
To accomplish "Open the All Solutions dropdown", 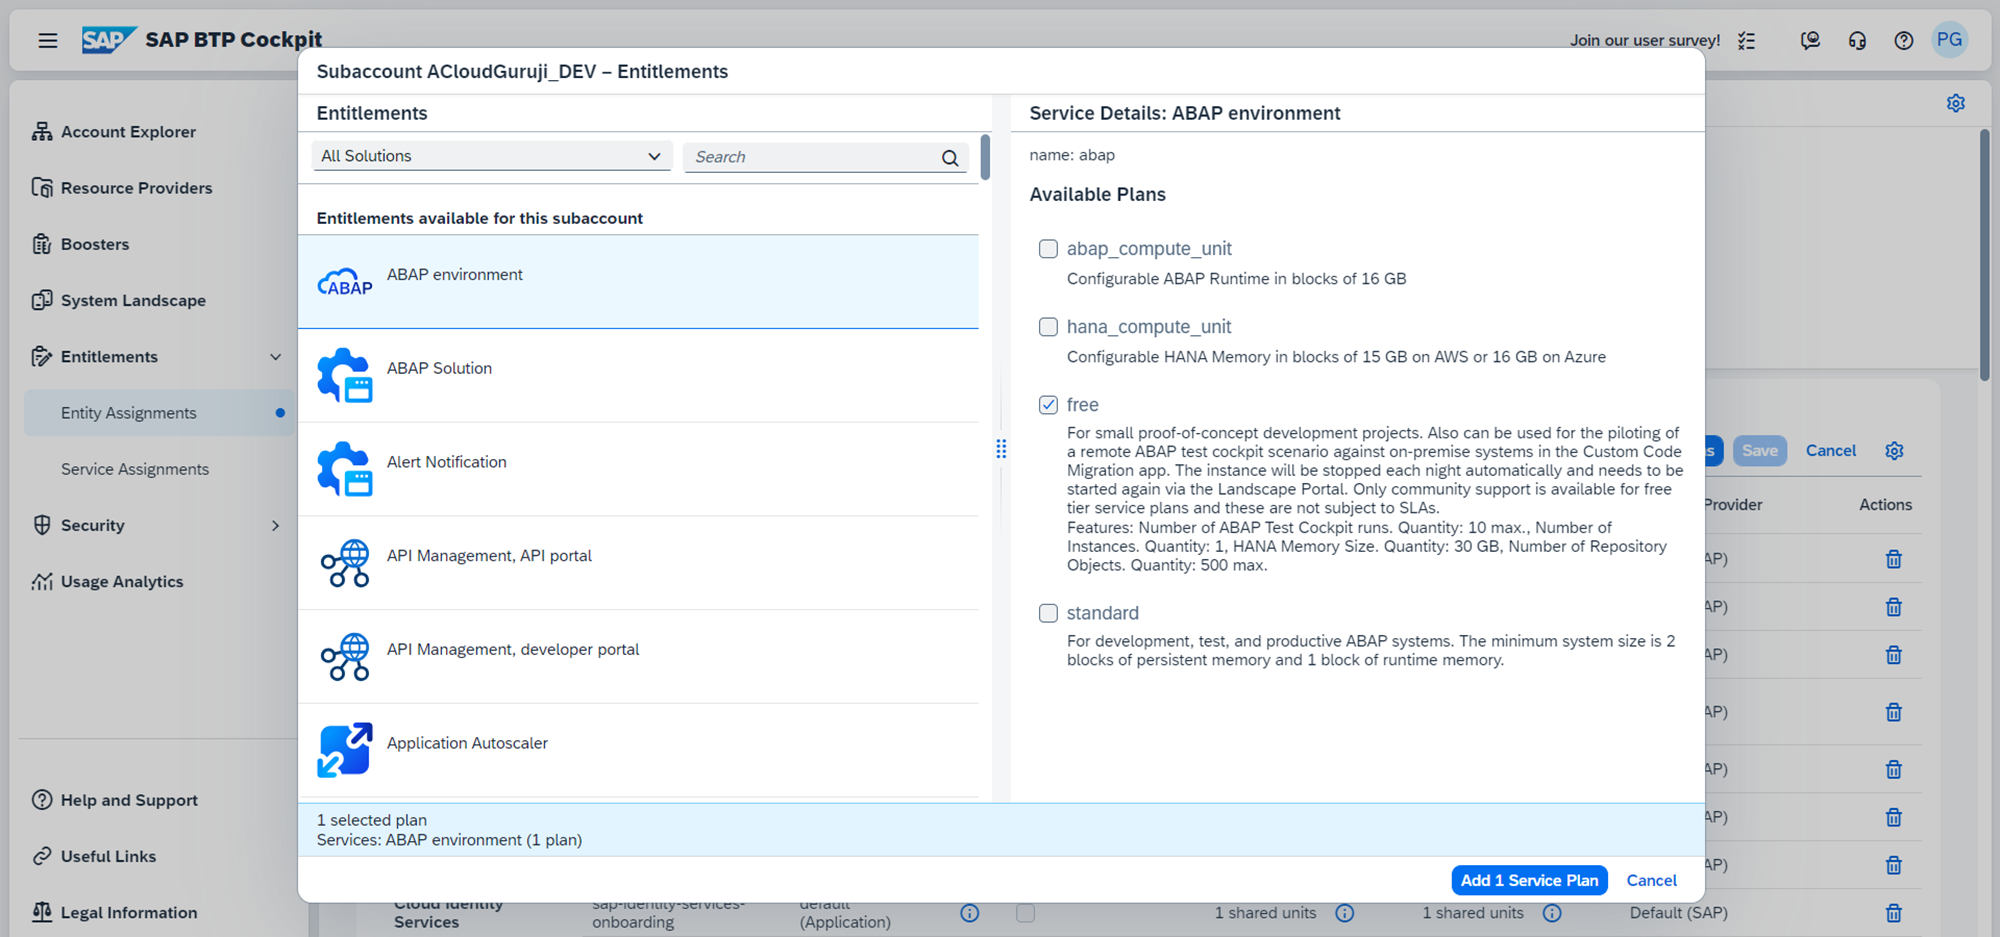I will pyautogui.click(x=490, y=156).
